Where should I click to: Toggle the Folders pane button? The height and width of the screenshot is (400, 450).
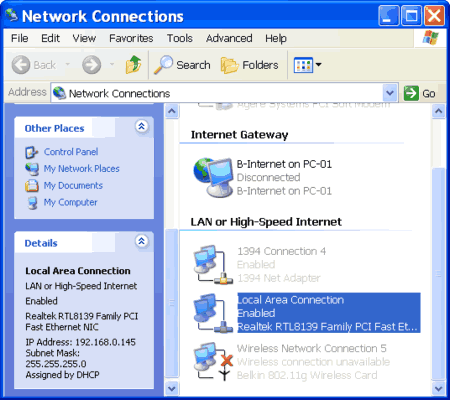point(249,65)
